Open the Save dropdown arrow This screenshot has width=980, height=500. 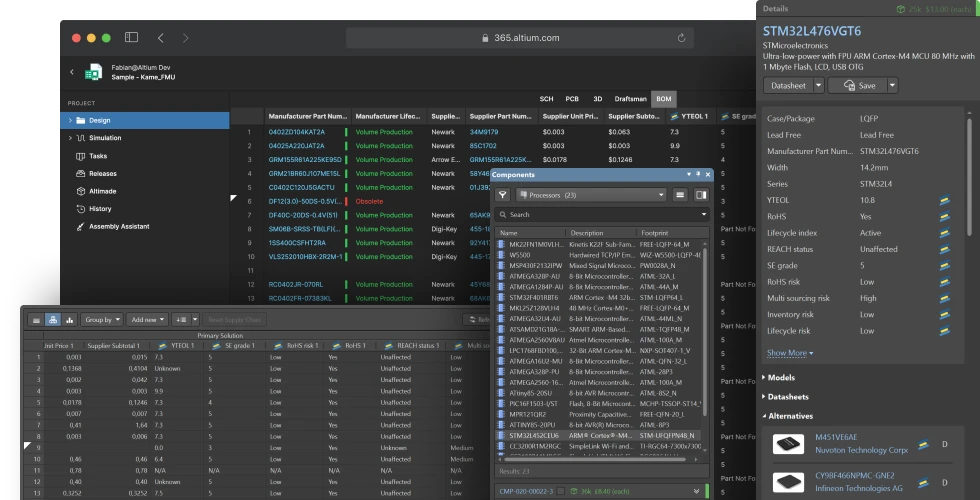click(x=892, y=86)
